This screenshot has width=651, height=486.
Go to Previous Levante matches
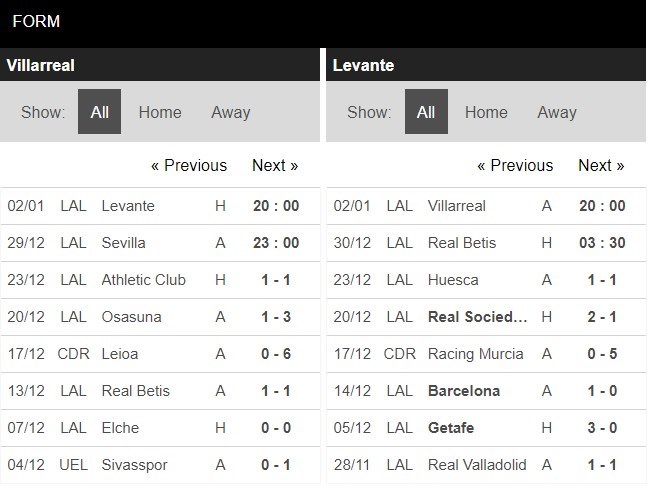515,165
